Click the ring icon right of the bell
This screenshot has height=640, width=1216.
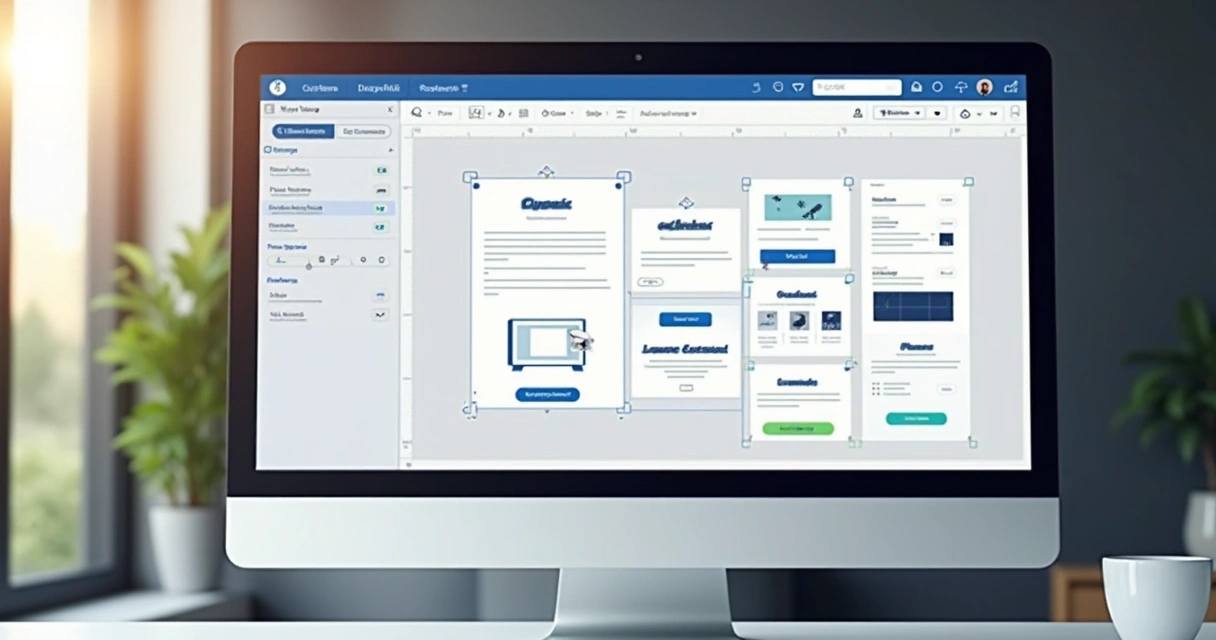pyautogui.click(x=938, y=88)
